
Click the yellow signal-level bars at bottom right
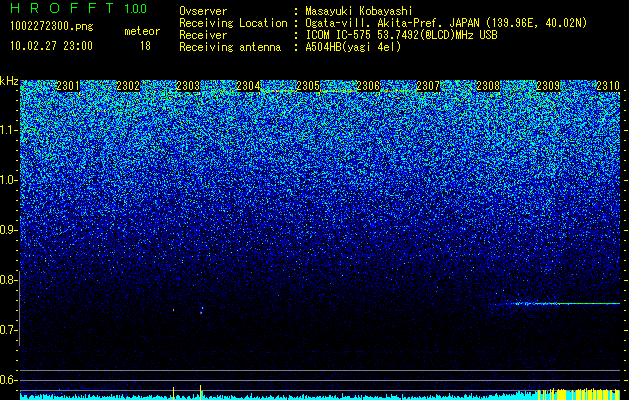click(578, 393)
